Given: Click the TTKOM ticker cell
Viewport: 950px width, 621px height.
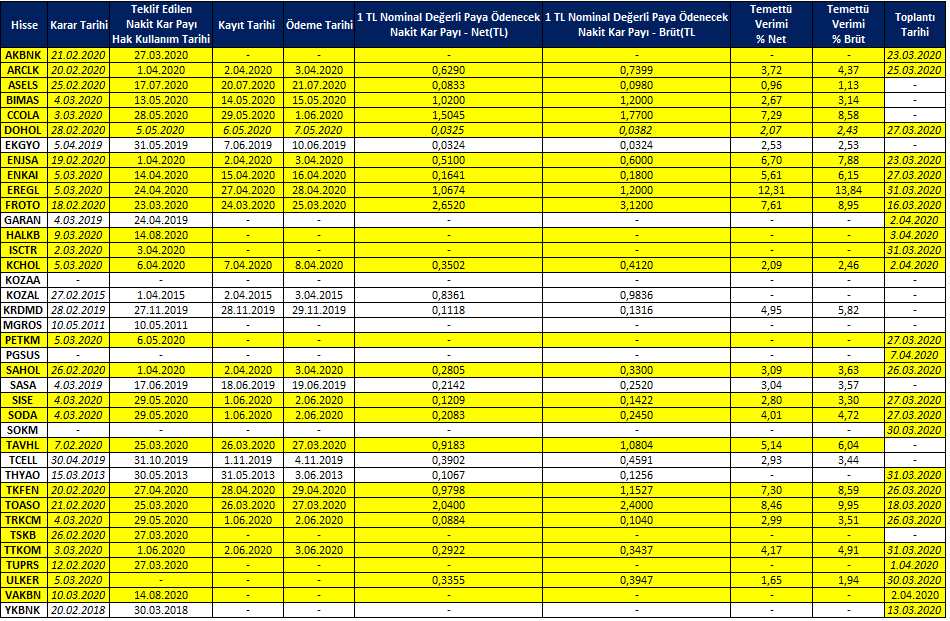Looking at the screenshot, I should pos(24,550).
